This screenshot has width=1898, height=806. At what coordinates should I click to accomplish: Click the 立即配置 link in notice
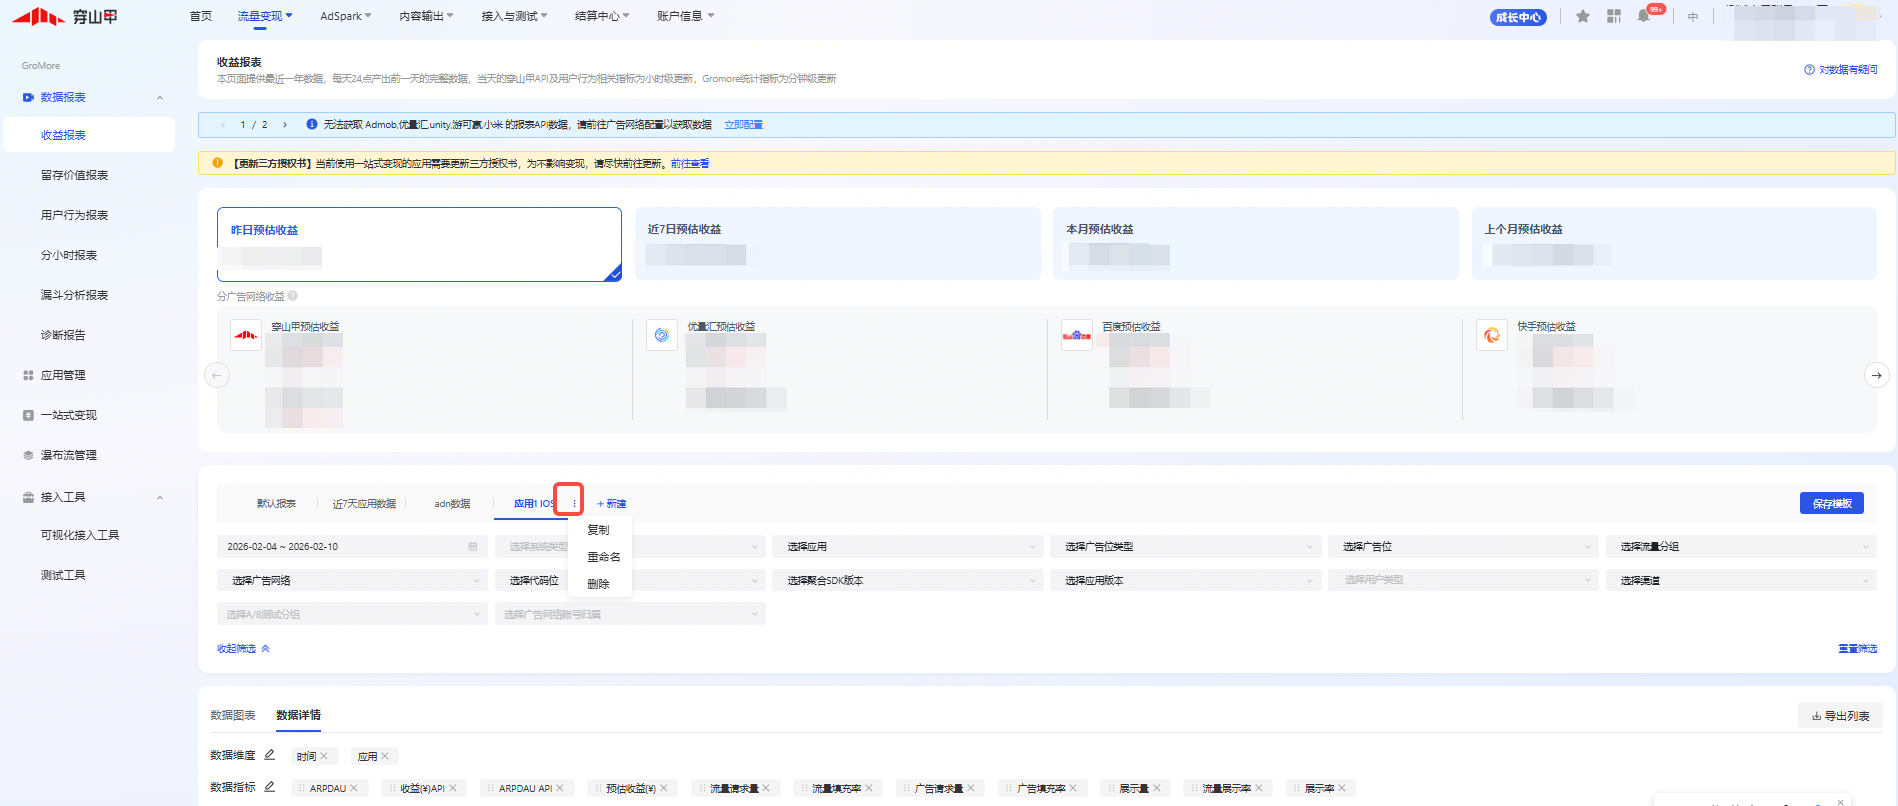(743, 125)
